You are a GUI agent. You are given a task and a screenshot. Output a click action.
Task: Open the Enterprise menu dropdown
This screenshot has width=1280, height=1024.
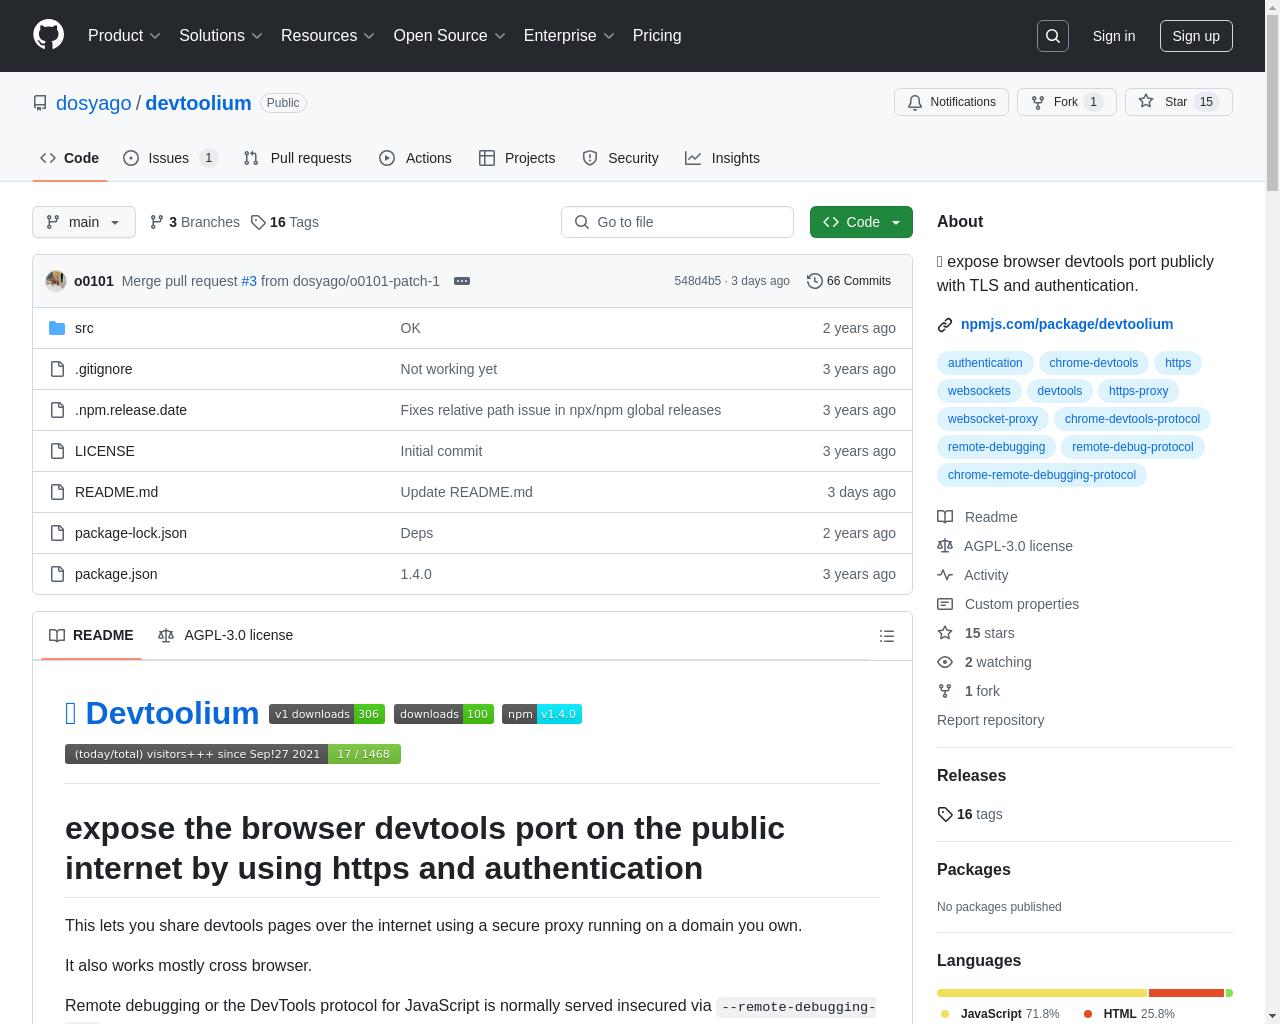[569, 35]
